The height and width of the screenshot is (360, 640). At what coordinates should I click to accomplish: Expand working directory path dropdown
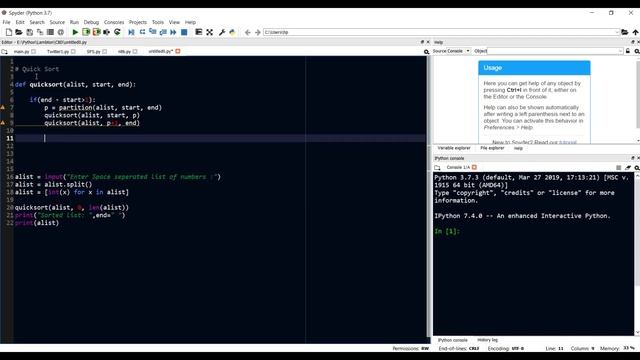(x=617, y=32)
